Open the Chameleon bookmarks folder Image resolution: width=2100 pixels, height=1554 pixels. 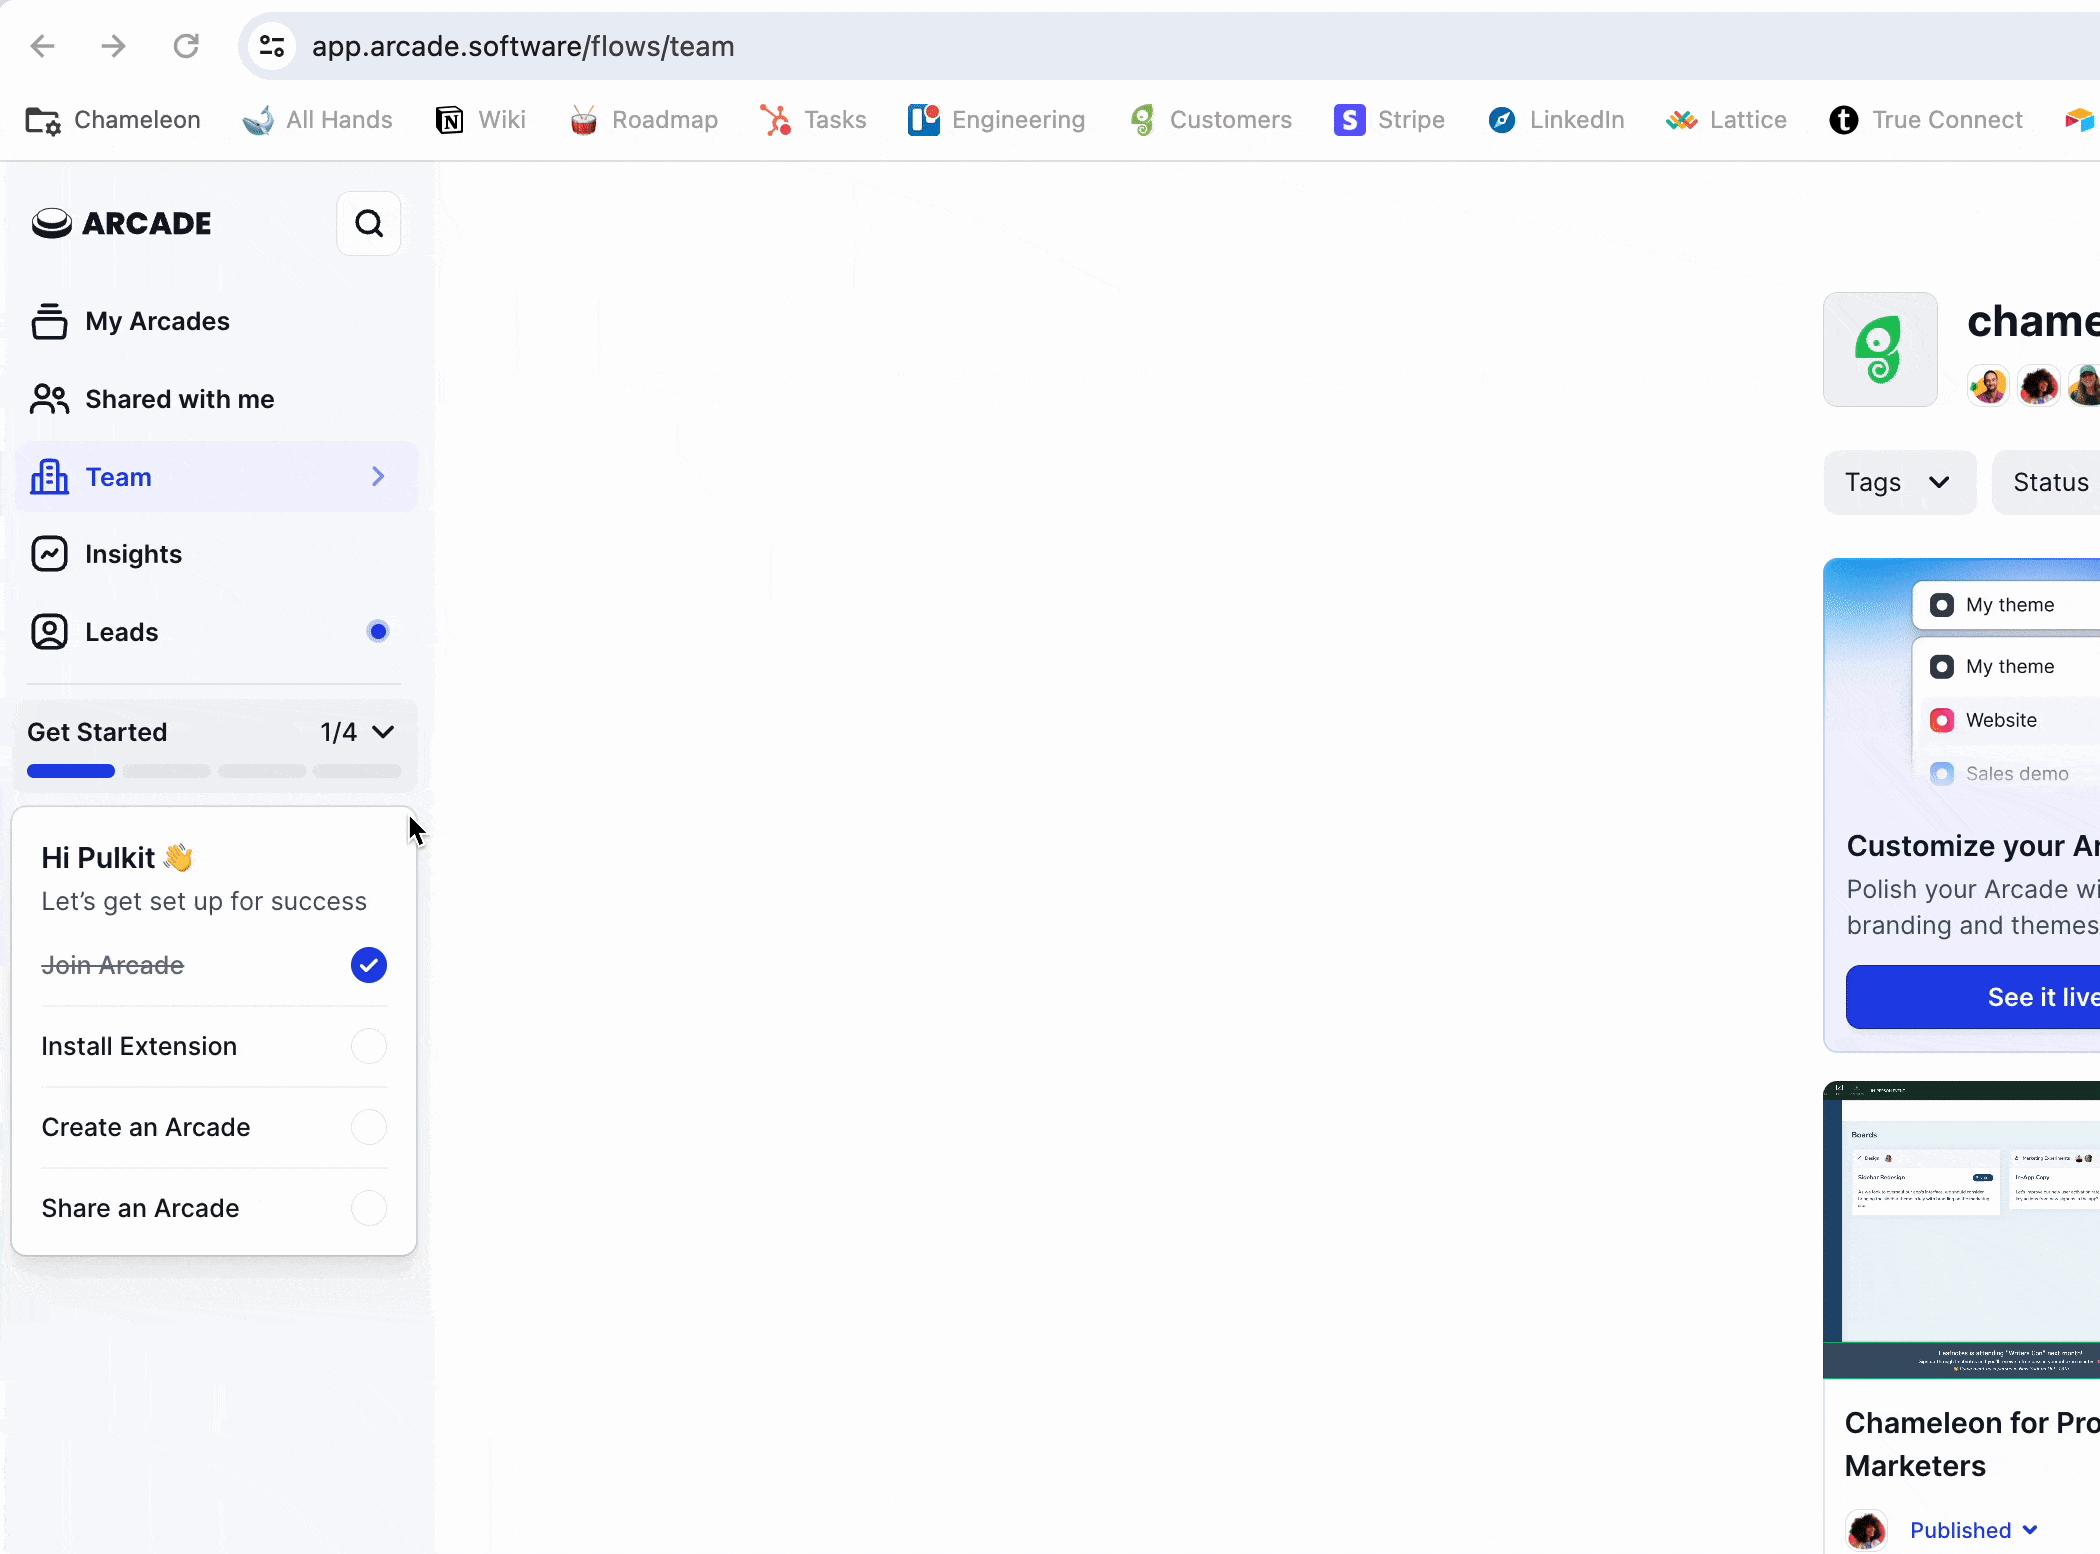click(113, 120)
